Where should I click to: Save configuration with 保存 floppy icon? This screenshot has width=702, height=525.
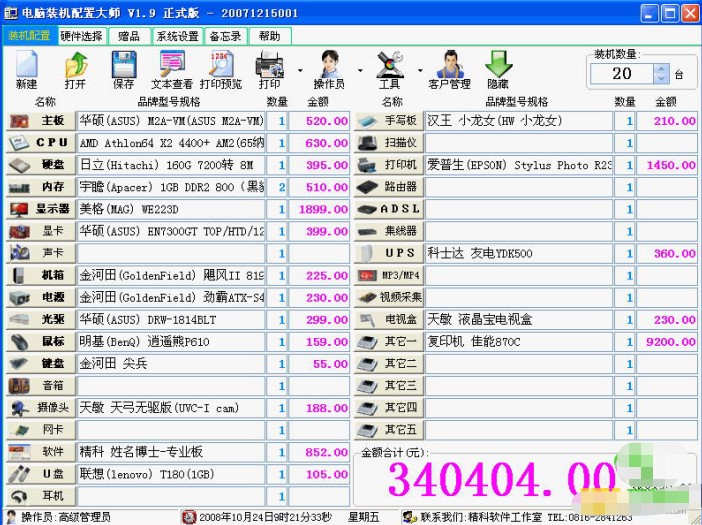tap(124, 70)
